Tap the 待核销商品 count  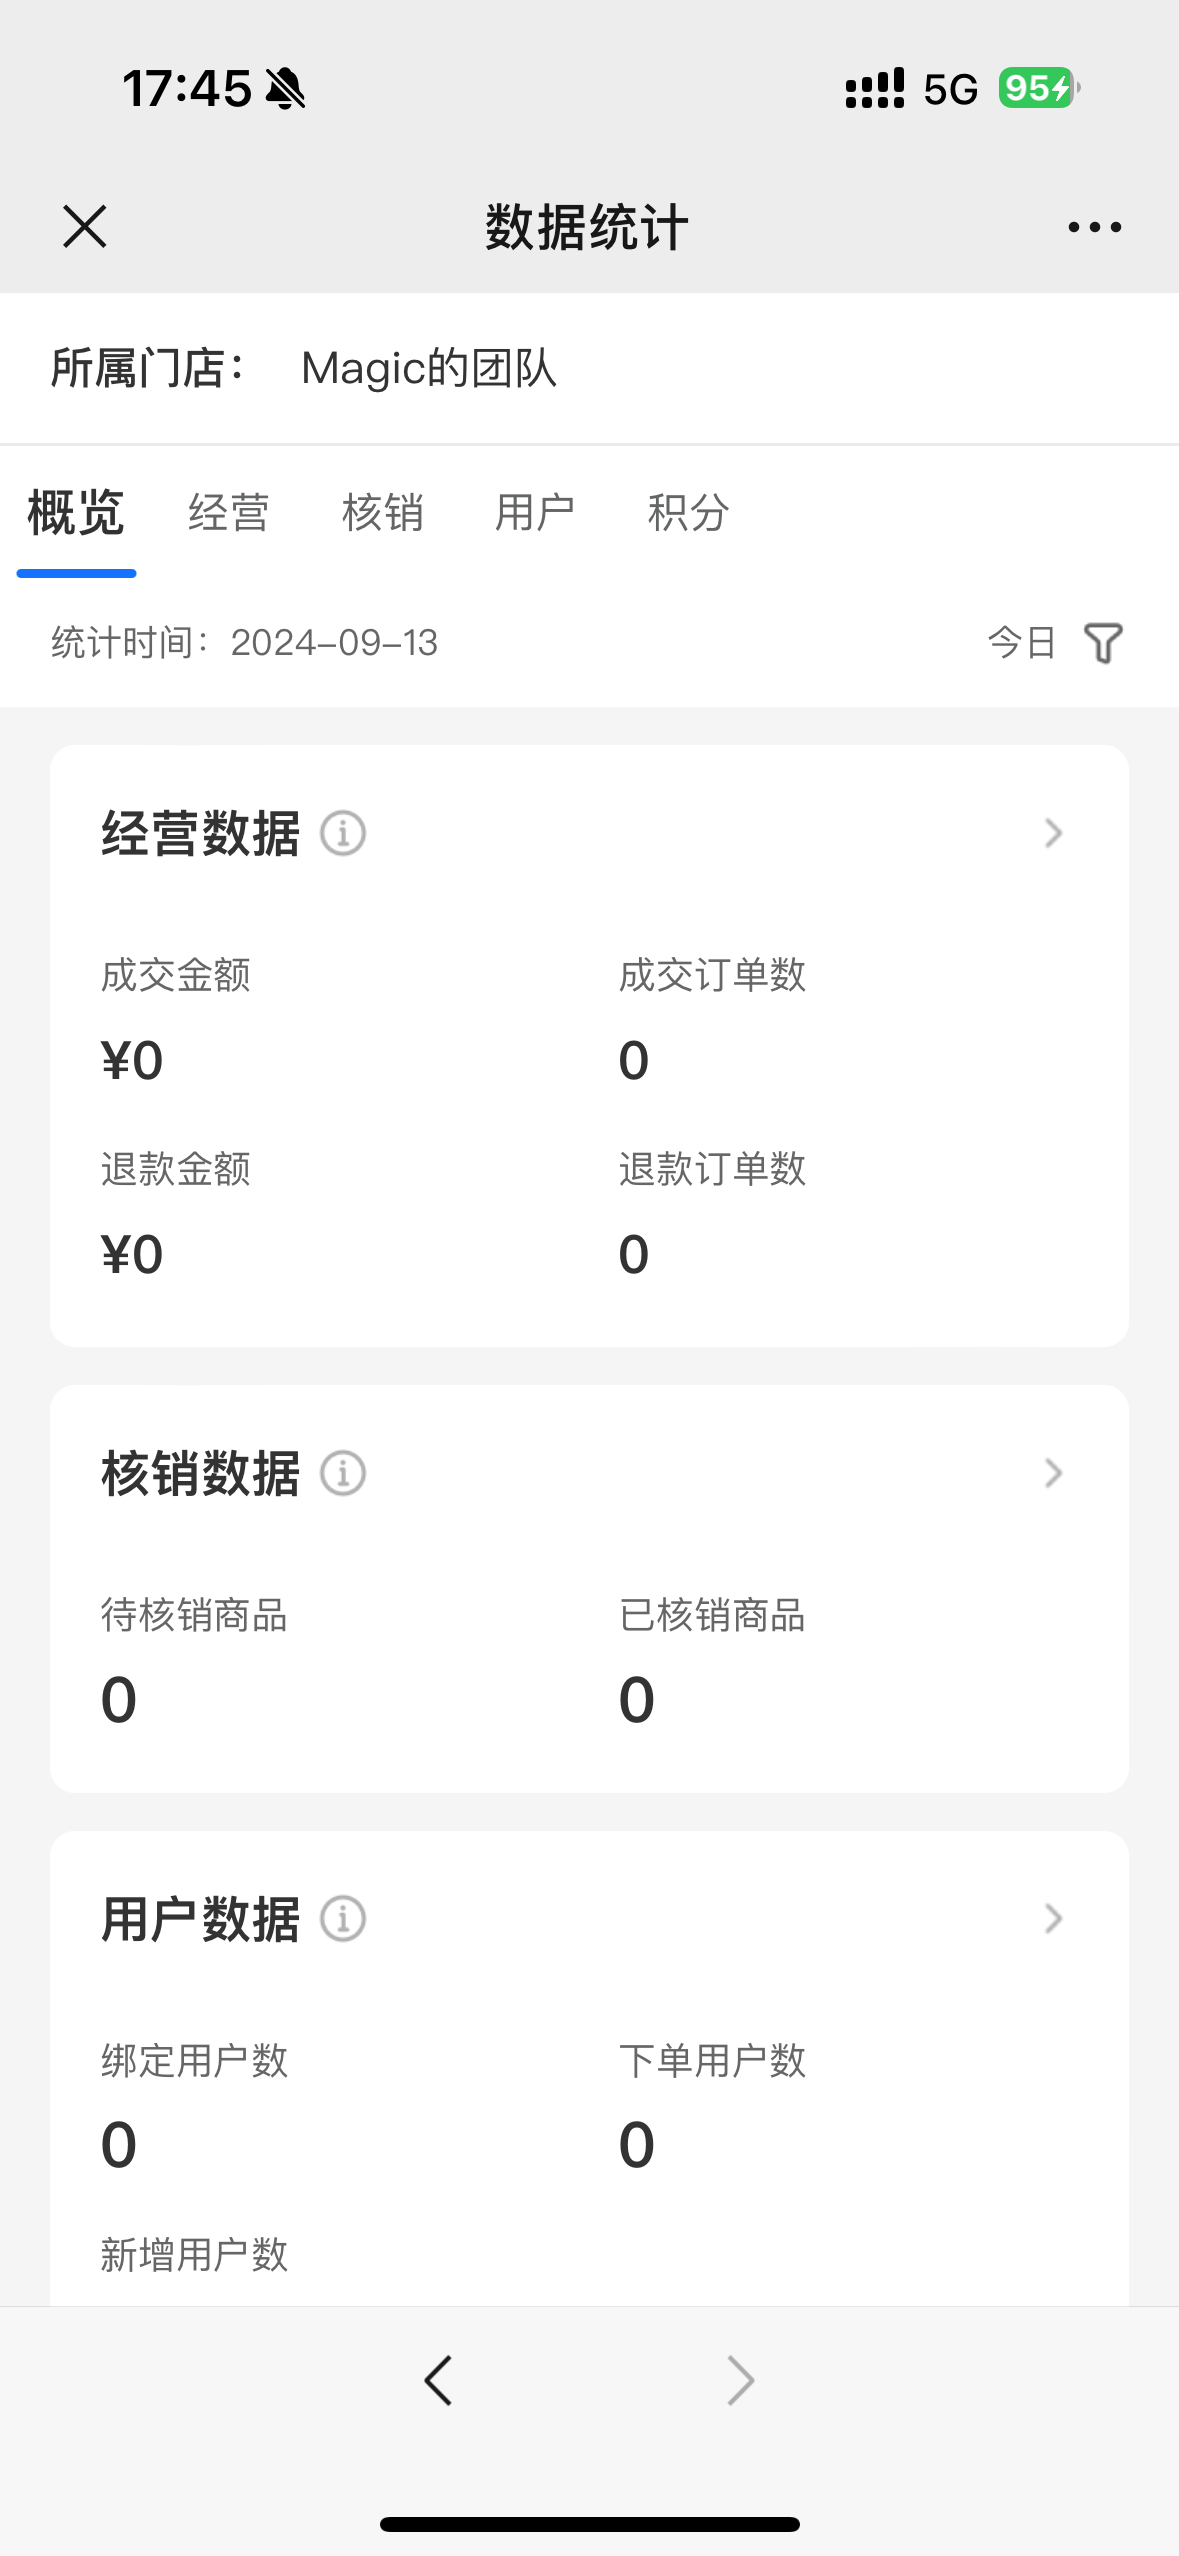[119, 1699]
